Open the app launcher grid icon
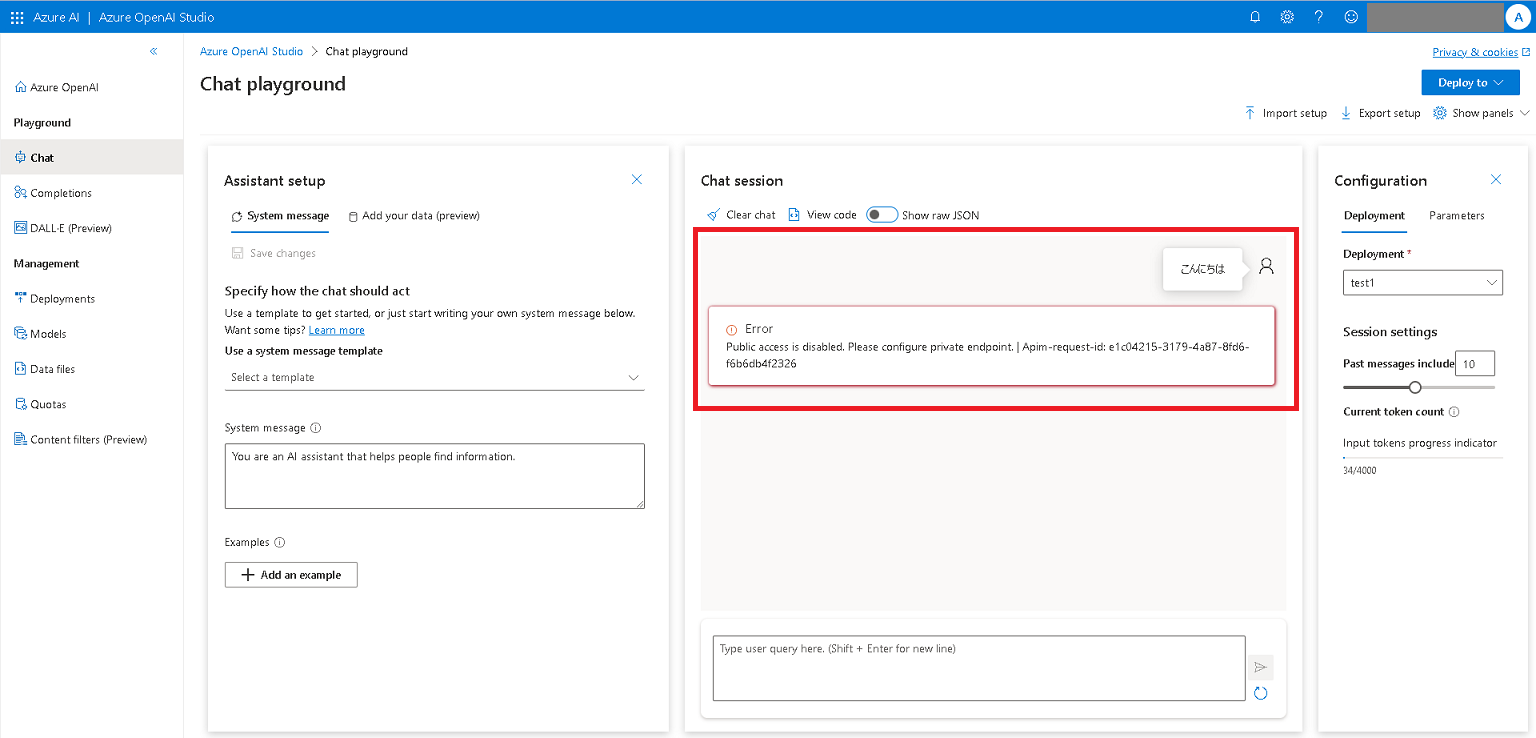Viewport: 1536px width, 738px height. 17,17
